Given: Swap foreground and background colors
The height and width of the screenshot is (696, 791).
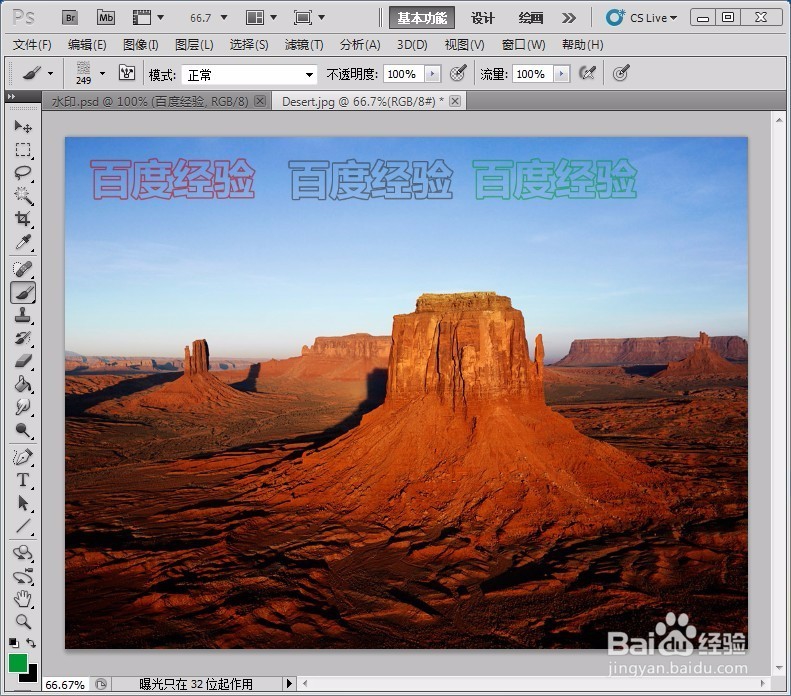Looking at the screenshot, I should (x=31, y=643).
